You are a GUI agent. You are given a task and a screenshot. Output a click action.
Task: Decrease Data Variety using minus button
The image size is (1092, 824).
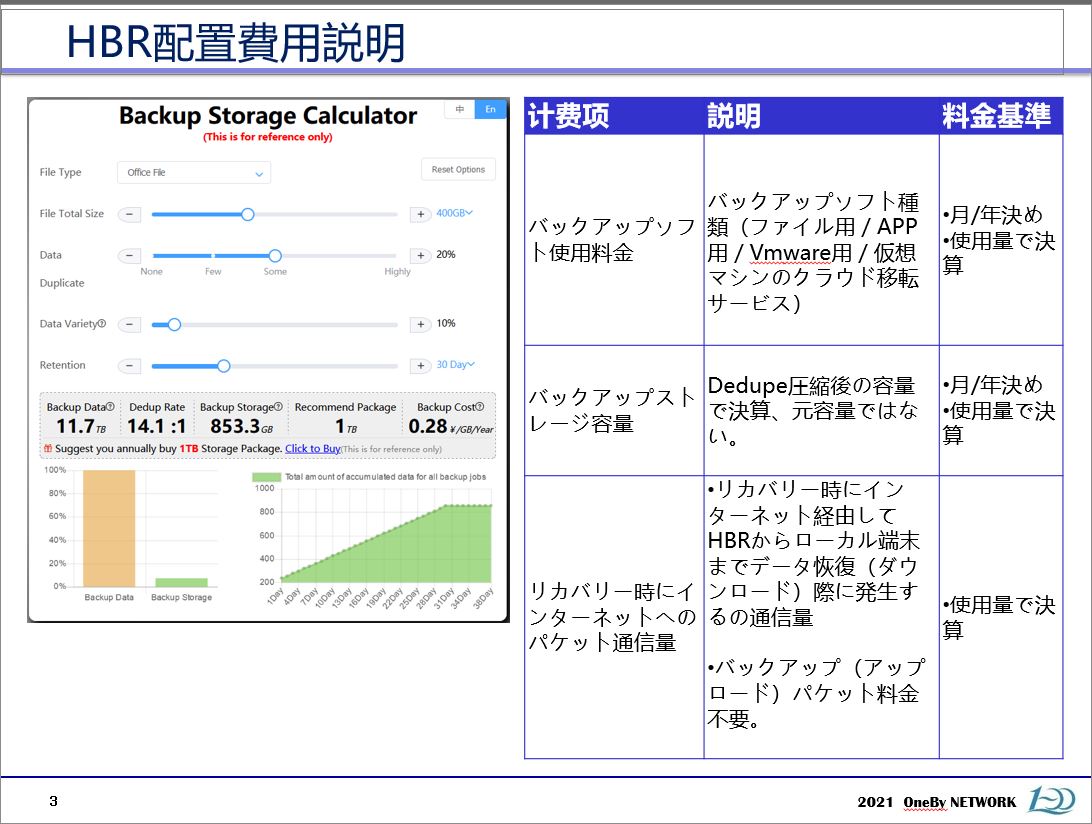130,325
